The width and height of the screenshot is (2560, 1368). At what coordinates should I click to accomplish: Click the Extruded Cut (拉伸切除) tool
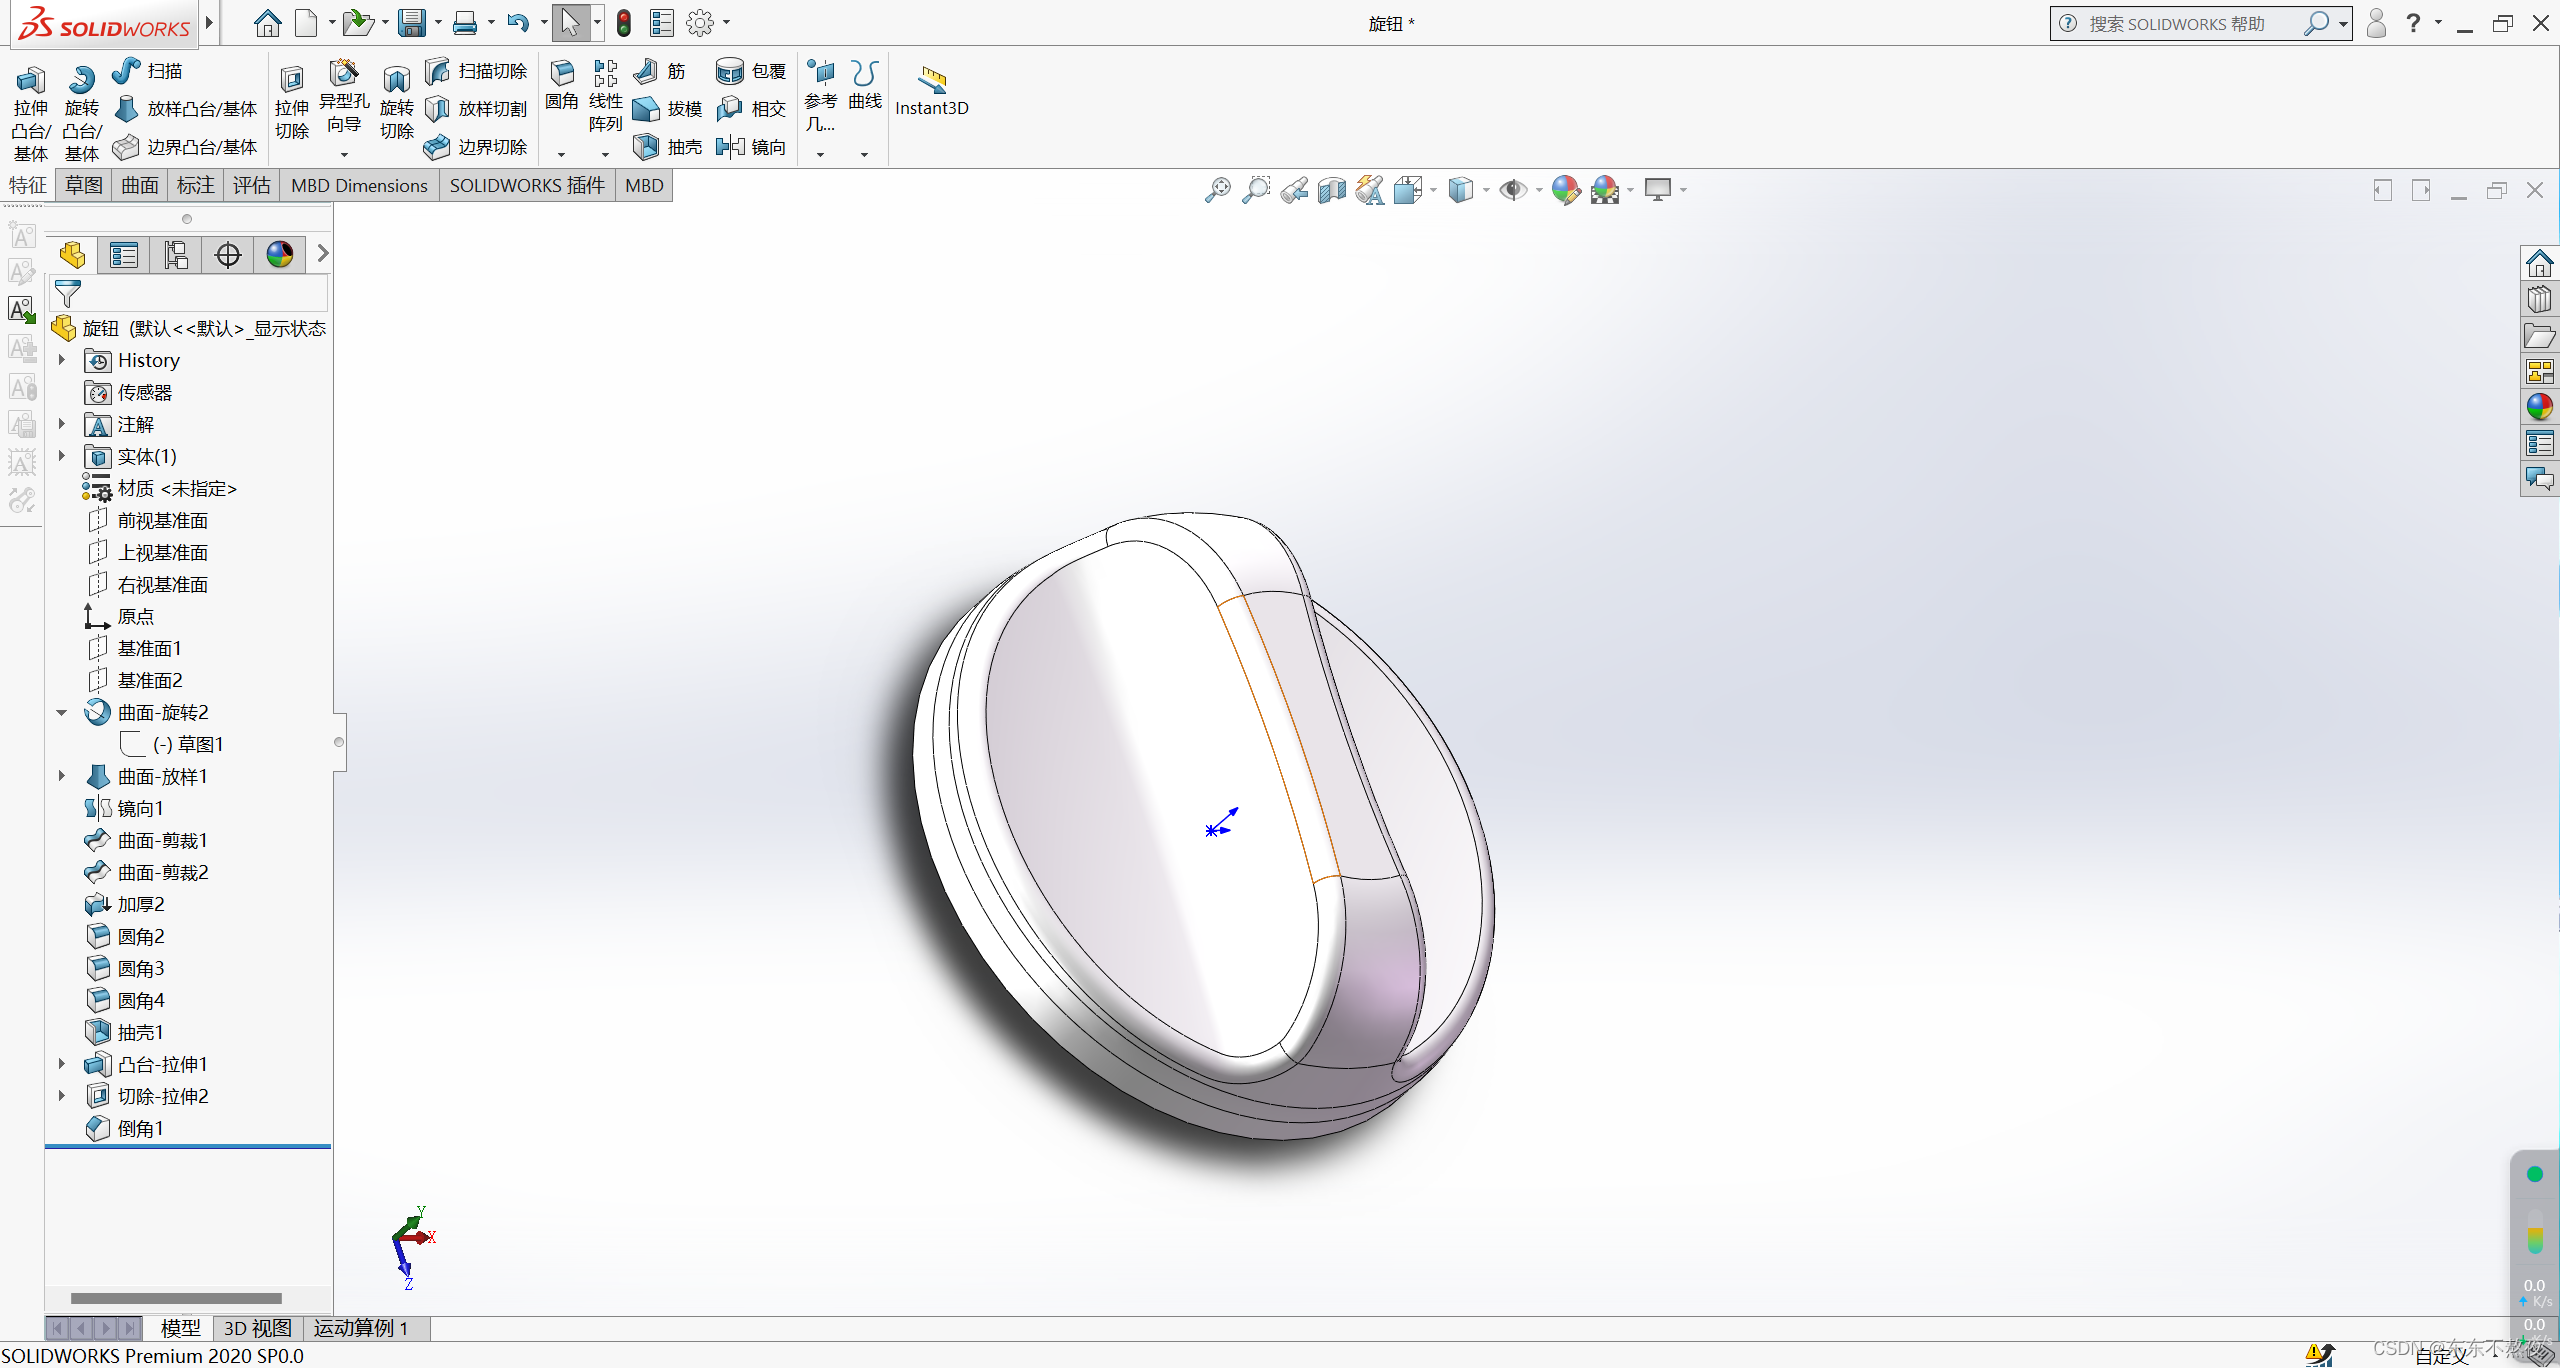click(292, 103)
